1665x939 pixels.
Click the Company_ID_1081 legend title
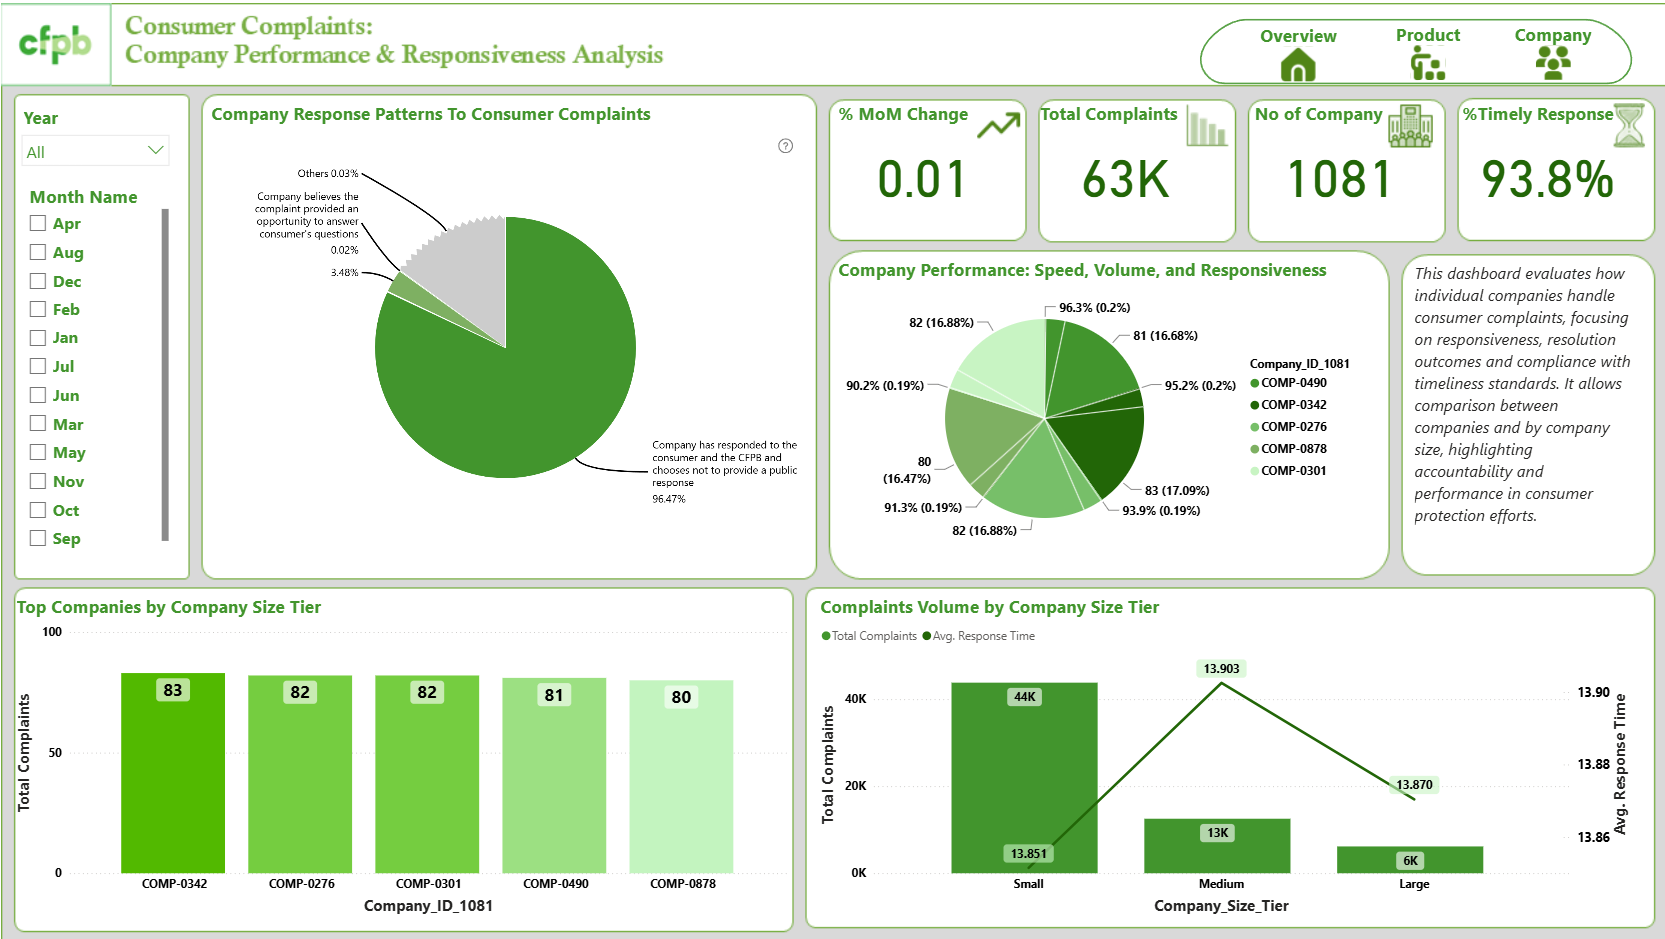tap(1300, 364)
